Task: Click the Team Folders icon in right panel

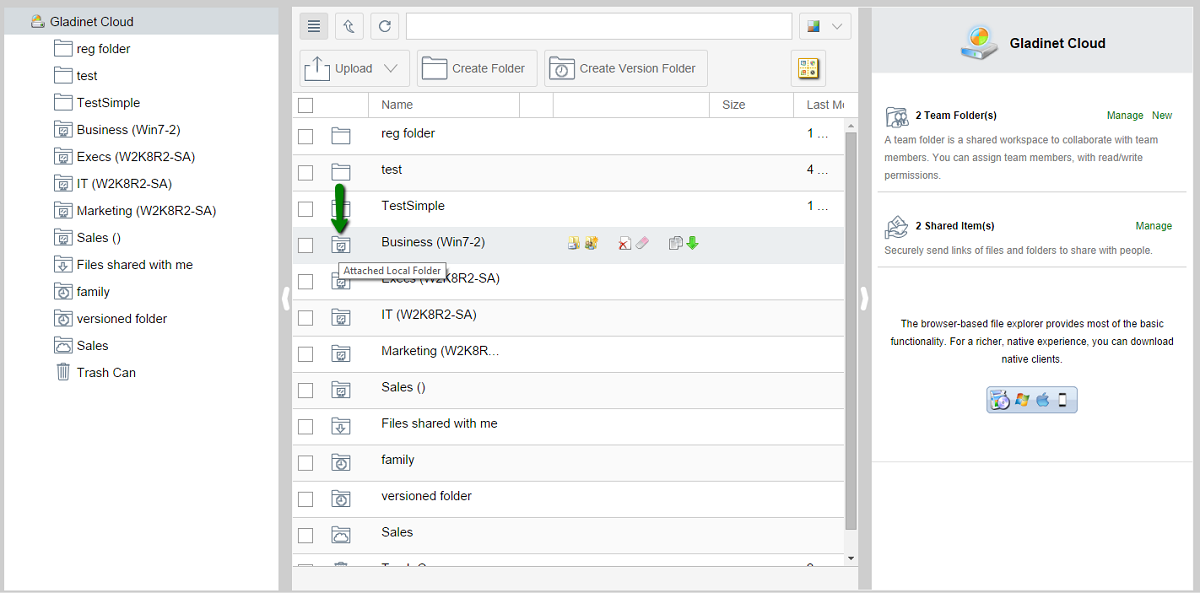Action: (896, 117)
